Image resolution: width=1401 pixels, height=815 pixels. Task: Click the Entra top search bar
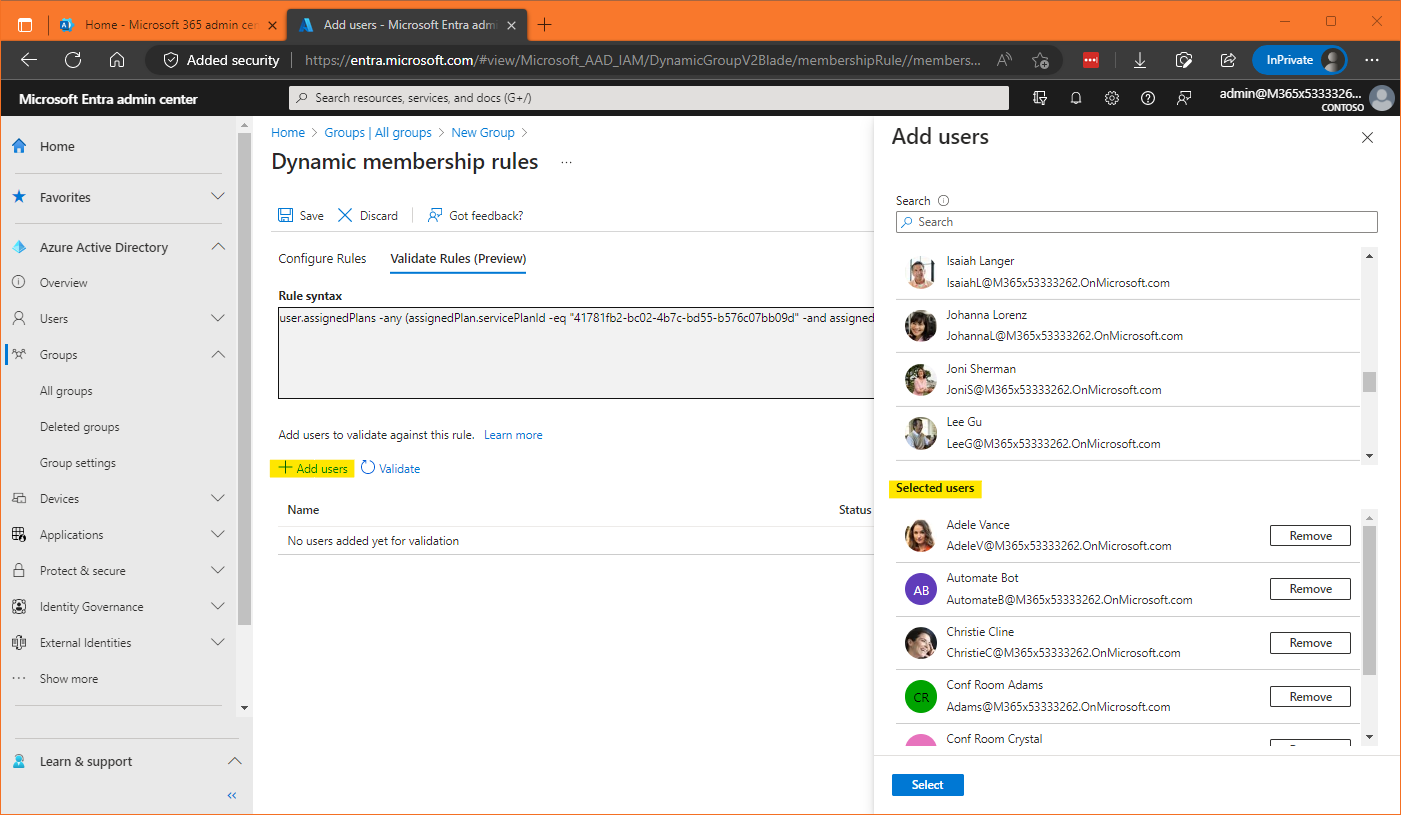click(649, 98)
